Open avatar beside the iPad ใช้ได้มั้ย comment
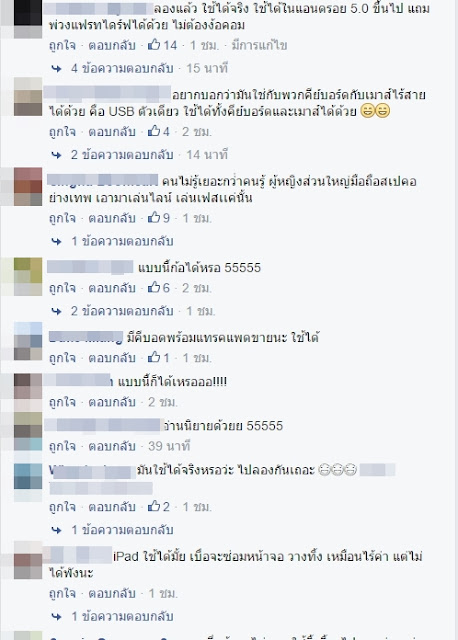 click(28, 560)
